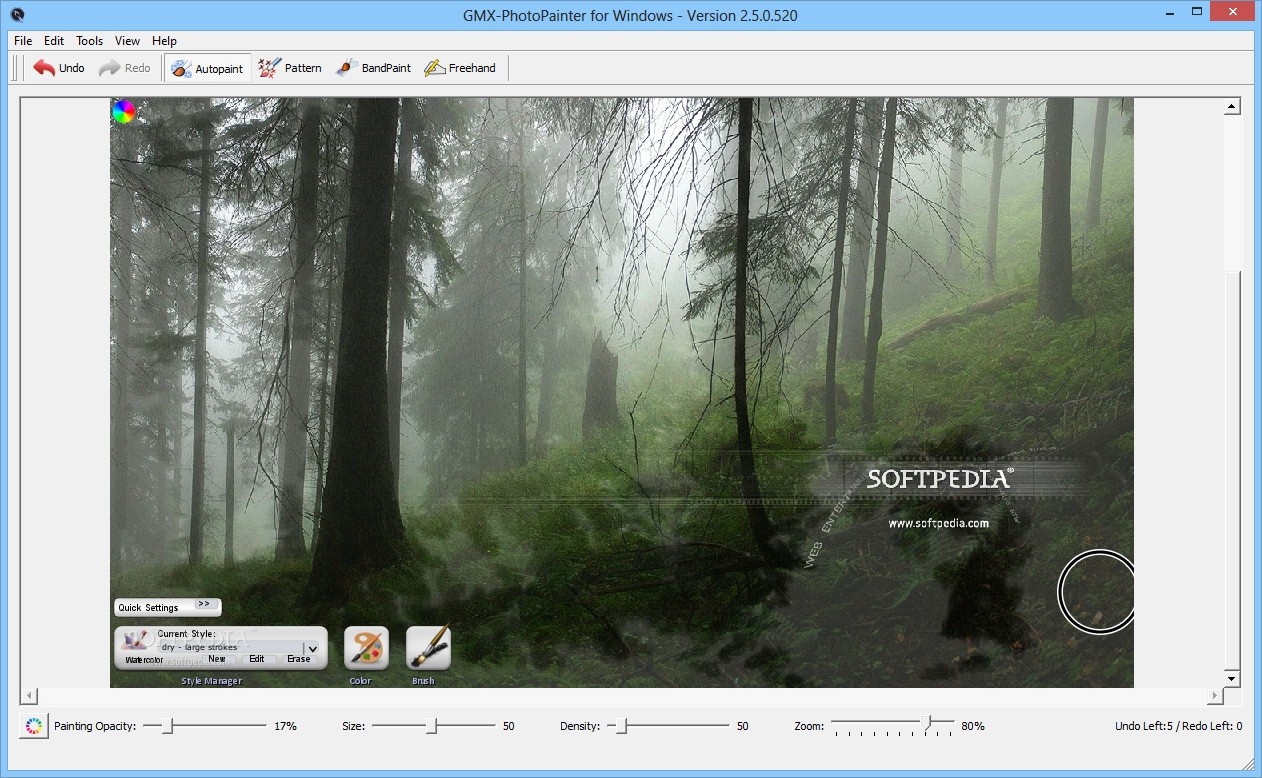
Task: Click the Redo arrow icon
Action: pyautogui.click(x=109, y=68)
